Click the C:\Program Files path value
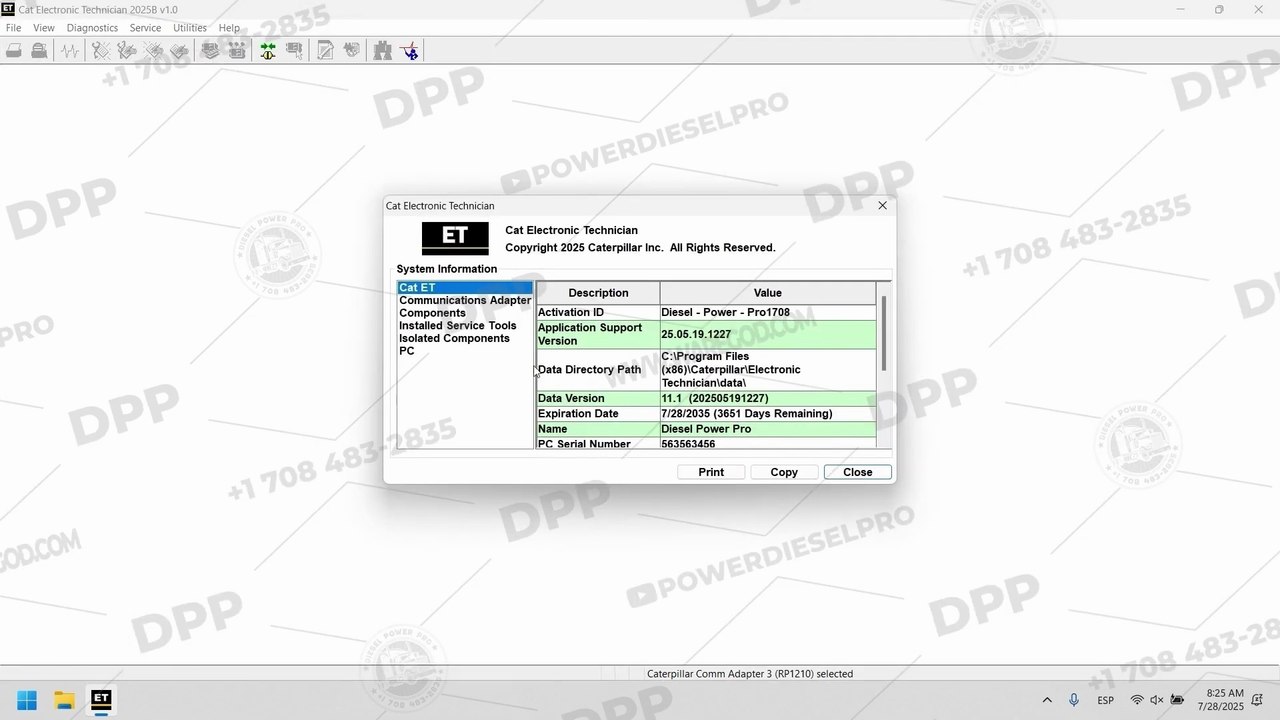Viewport: 1280px width, 720px height. pos(768,370)
